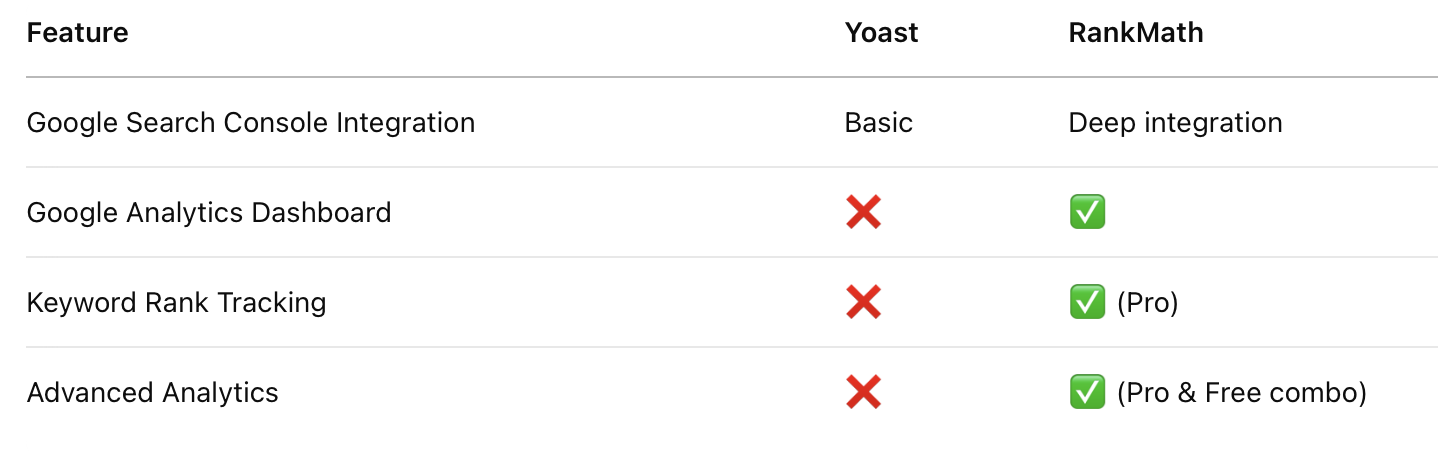Screen dimensions: 1438x470
Task: Click the (Pro) label in RankMath column
Action: click(x=1147, y=303)
